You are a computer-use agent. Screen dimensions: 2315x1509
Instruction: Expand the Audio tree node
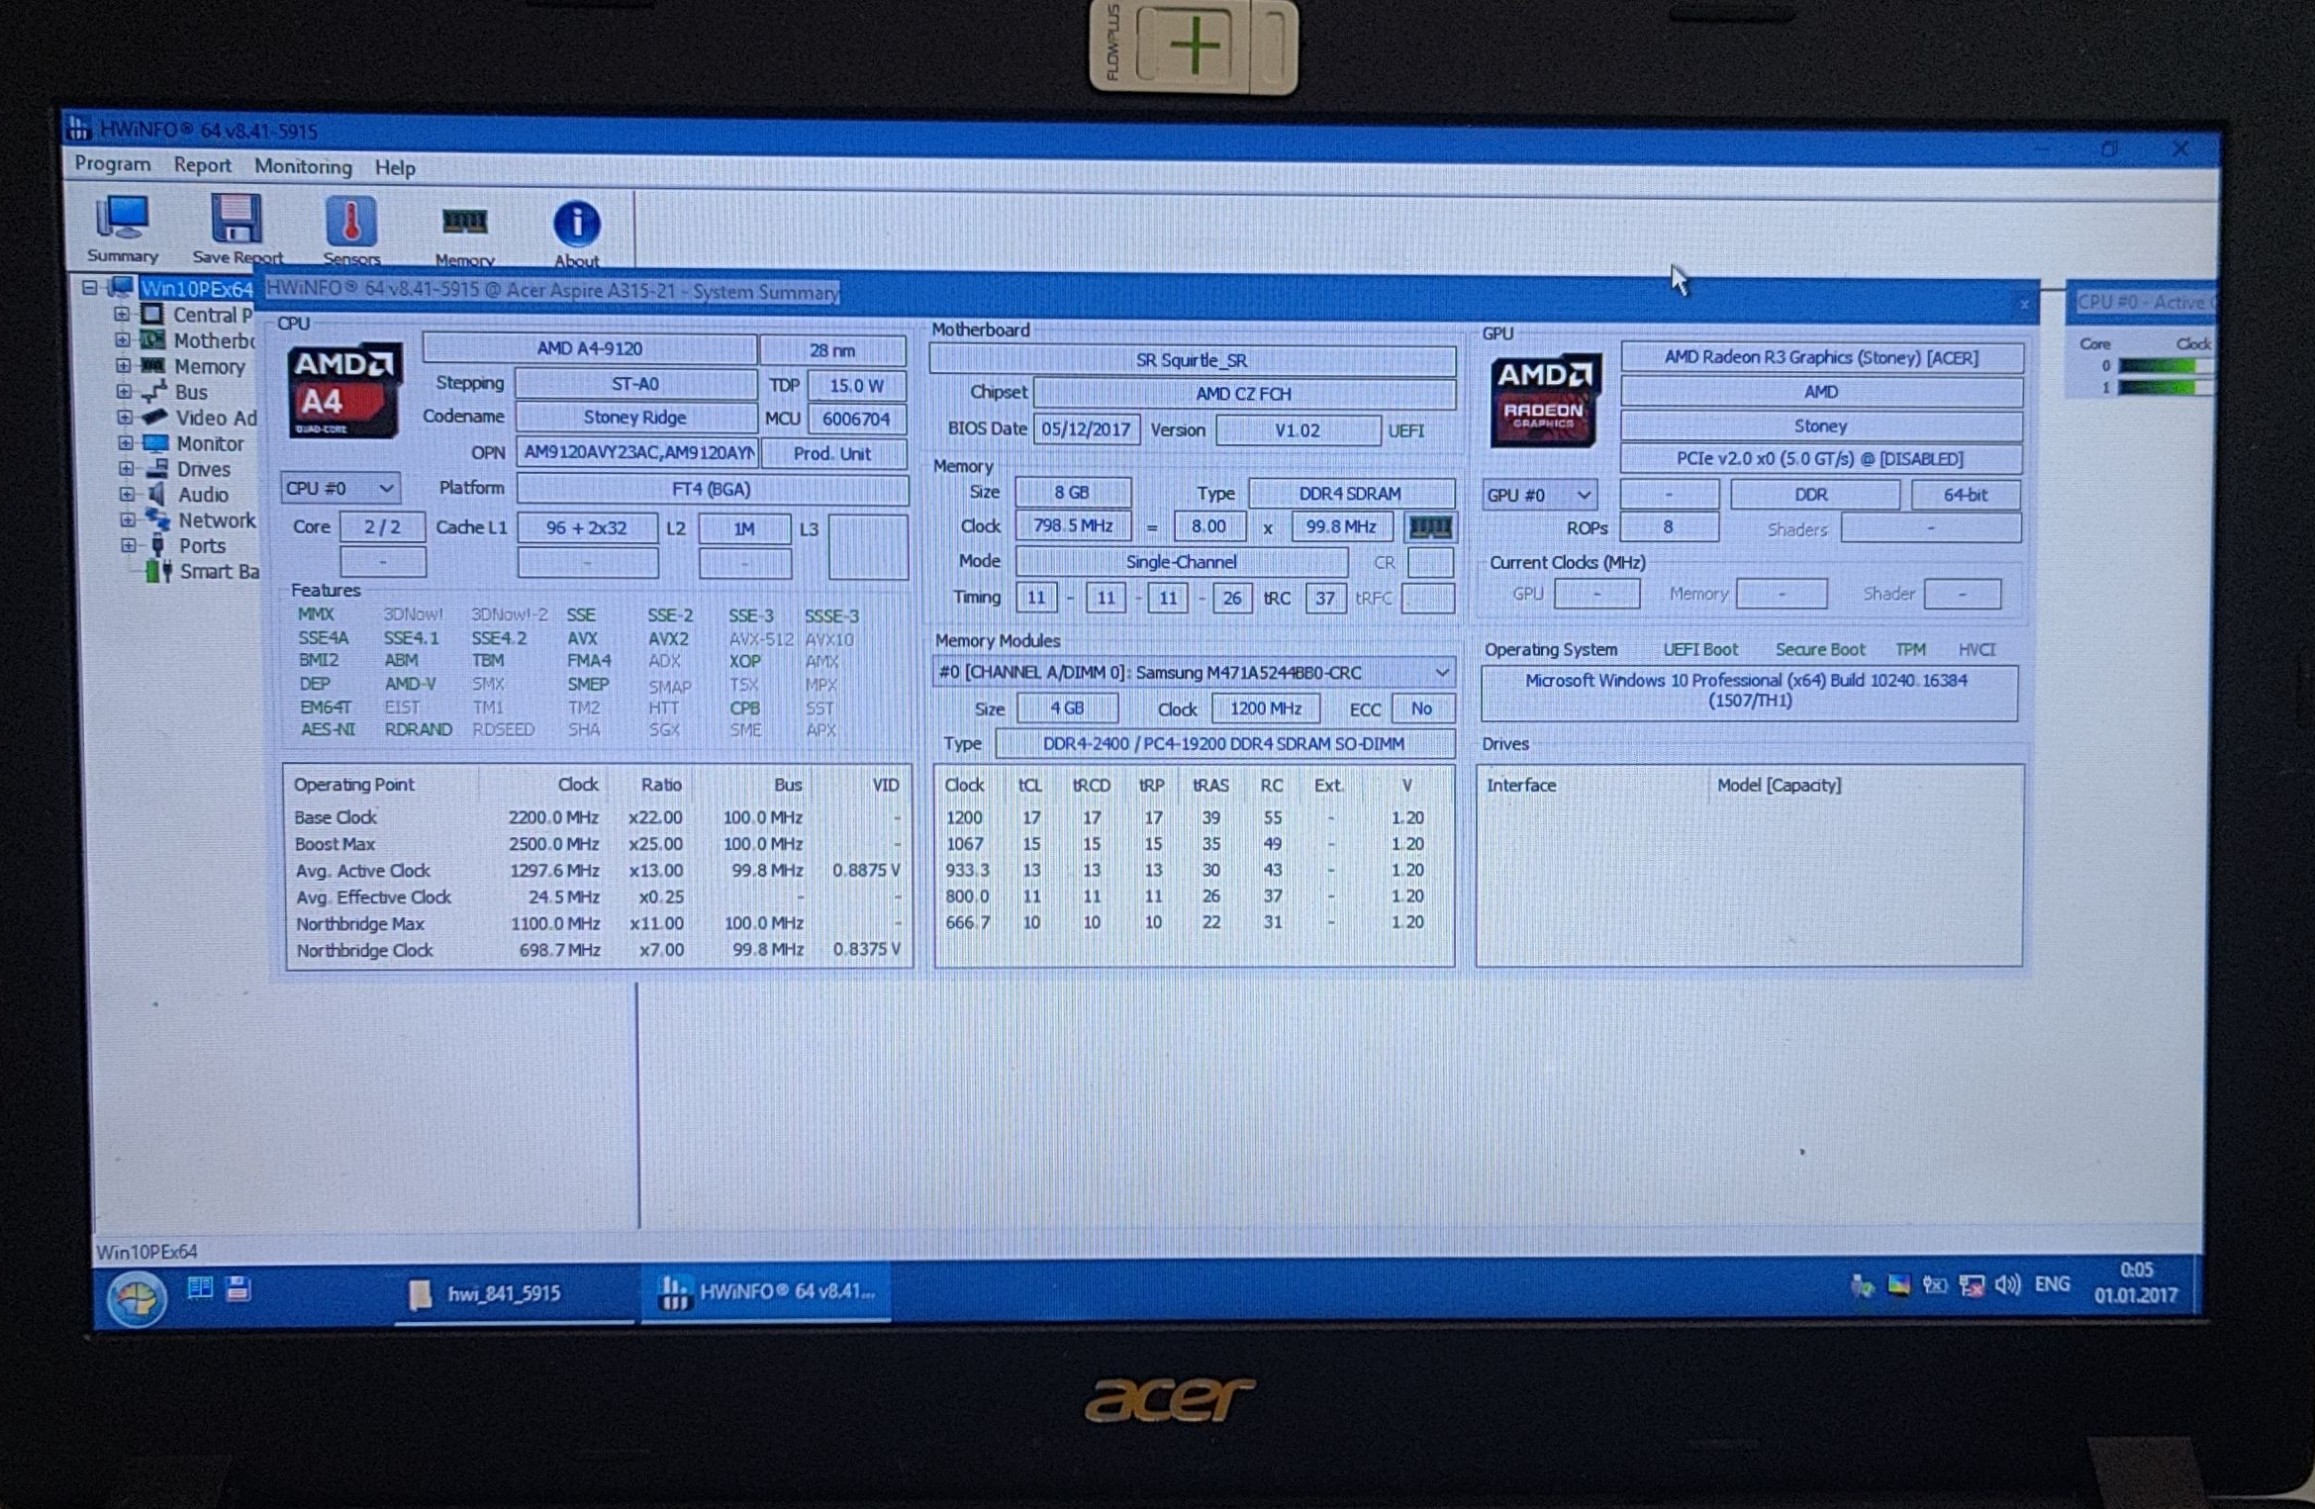tap(127, 494)
